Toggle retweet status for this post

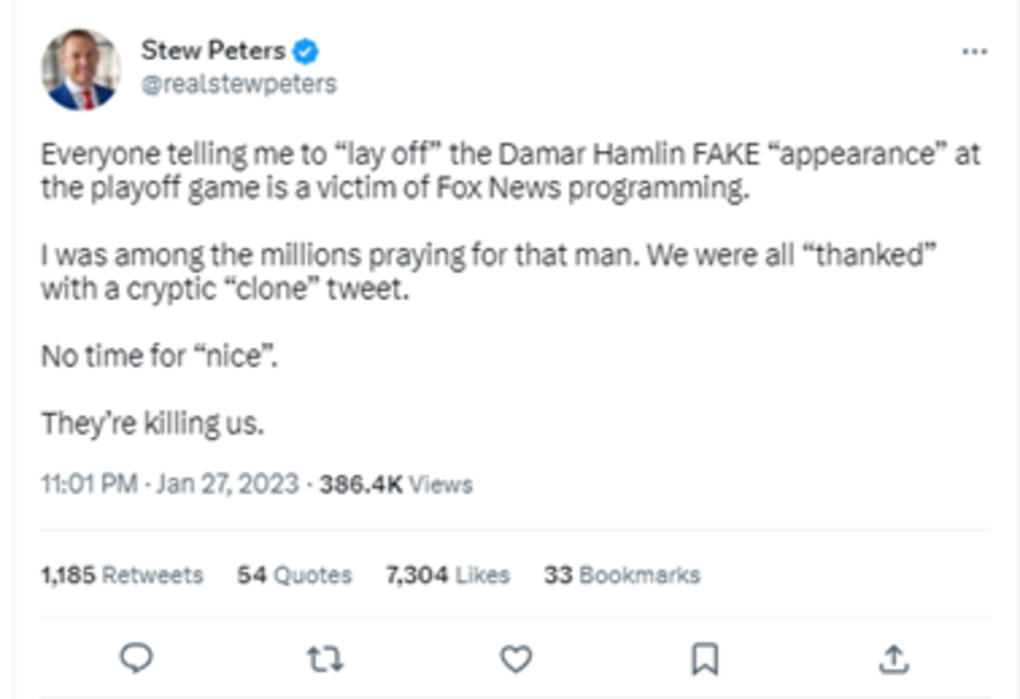pos(327,656)
